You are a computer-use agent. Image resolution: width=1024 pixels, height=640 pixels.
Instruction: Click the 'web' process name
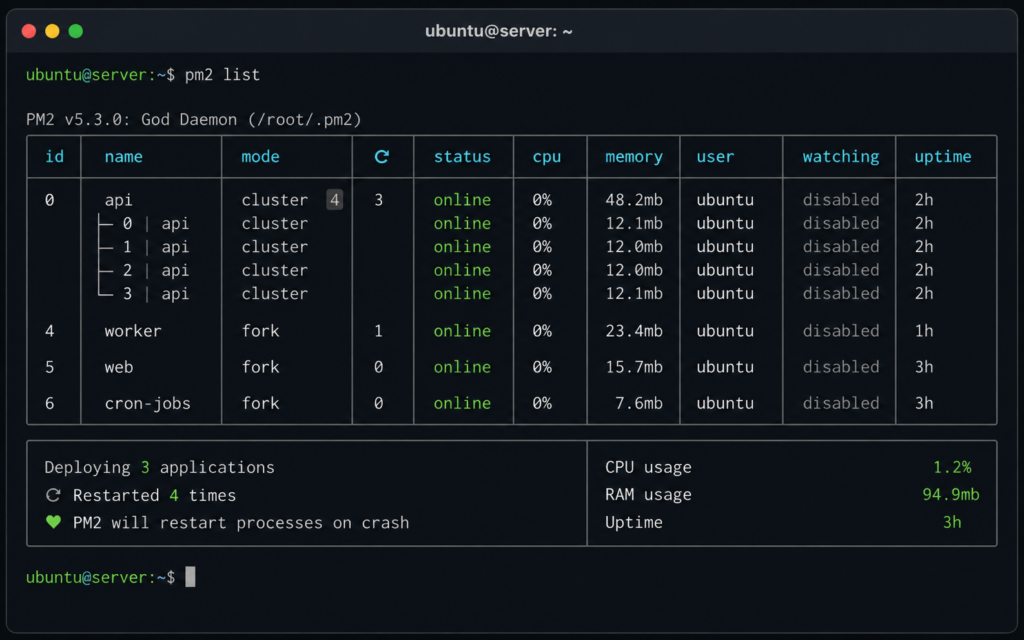tap(119, 367)
